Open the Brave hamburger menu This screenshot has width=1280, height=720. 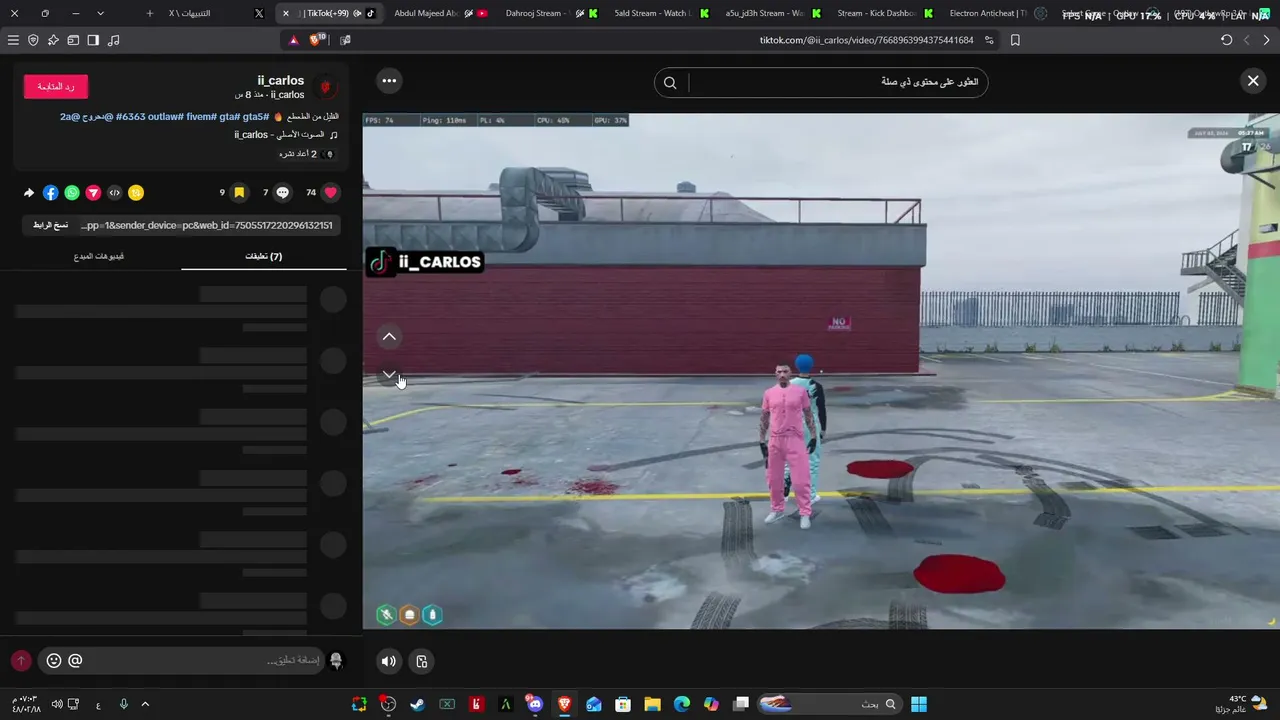click(x=13, y=40)
